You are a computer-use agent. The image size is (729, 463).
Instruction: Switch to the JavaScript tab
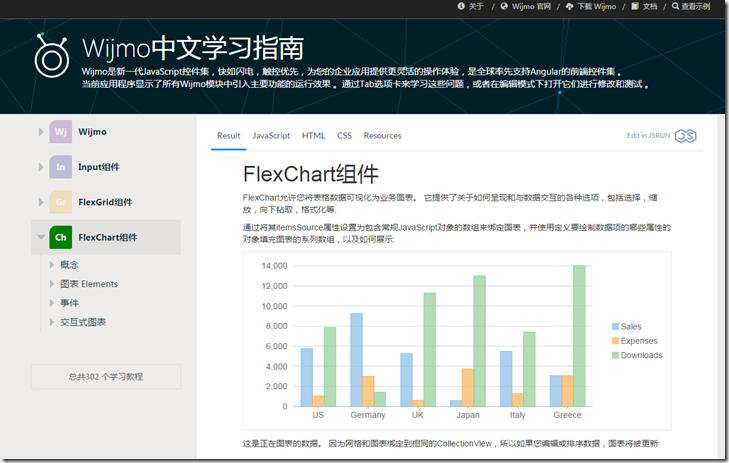click(x=271, y=136)
